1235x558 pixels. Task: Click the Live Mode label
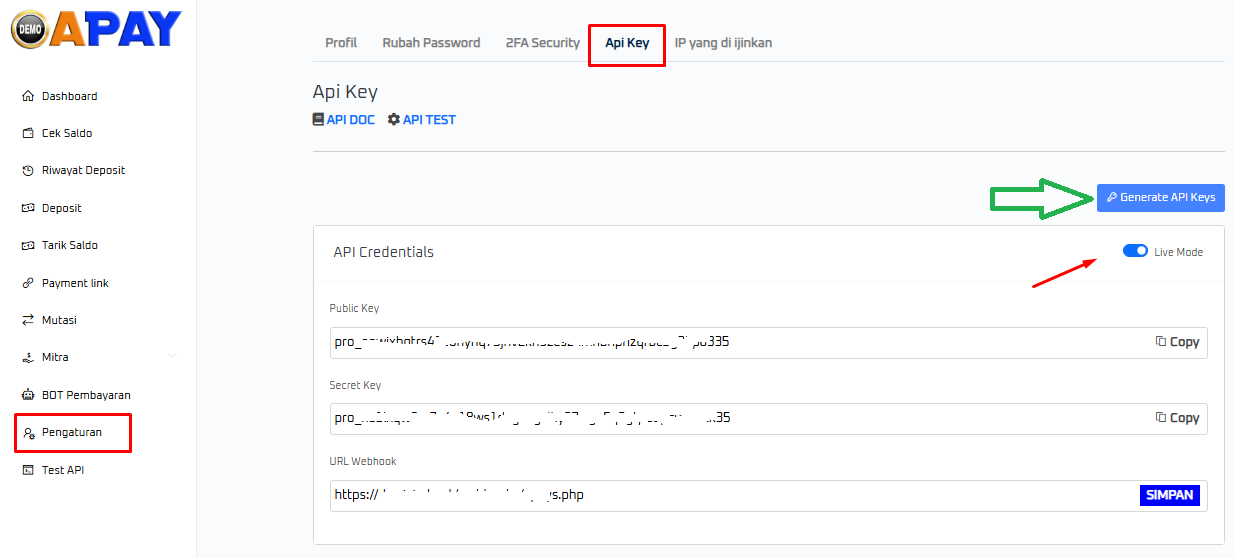(1179, 252)
